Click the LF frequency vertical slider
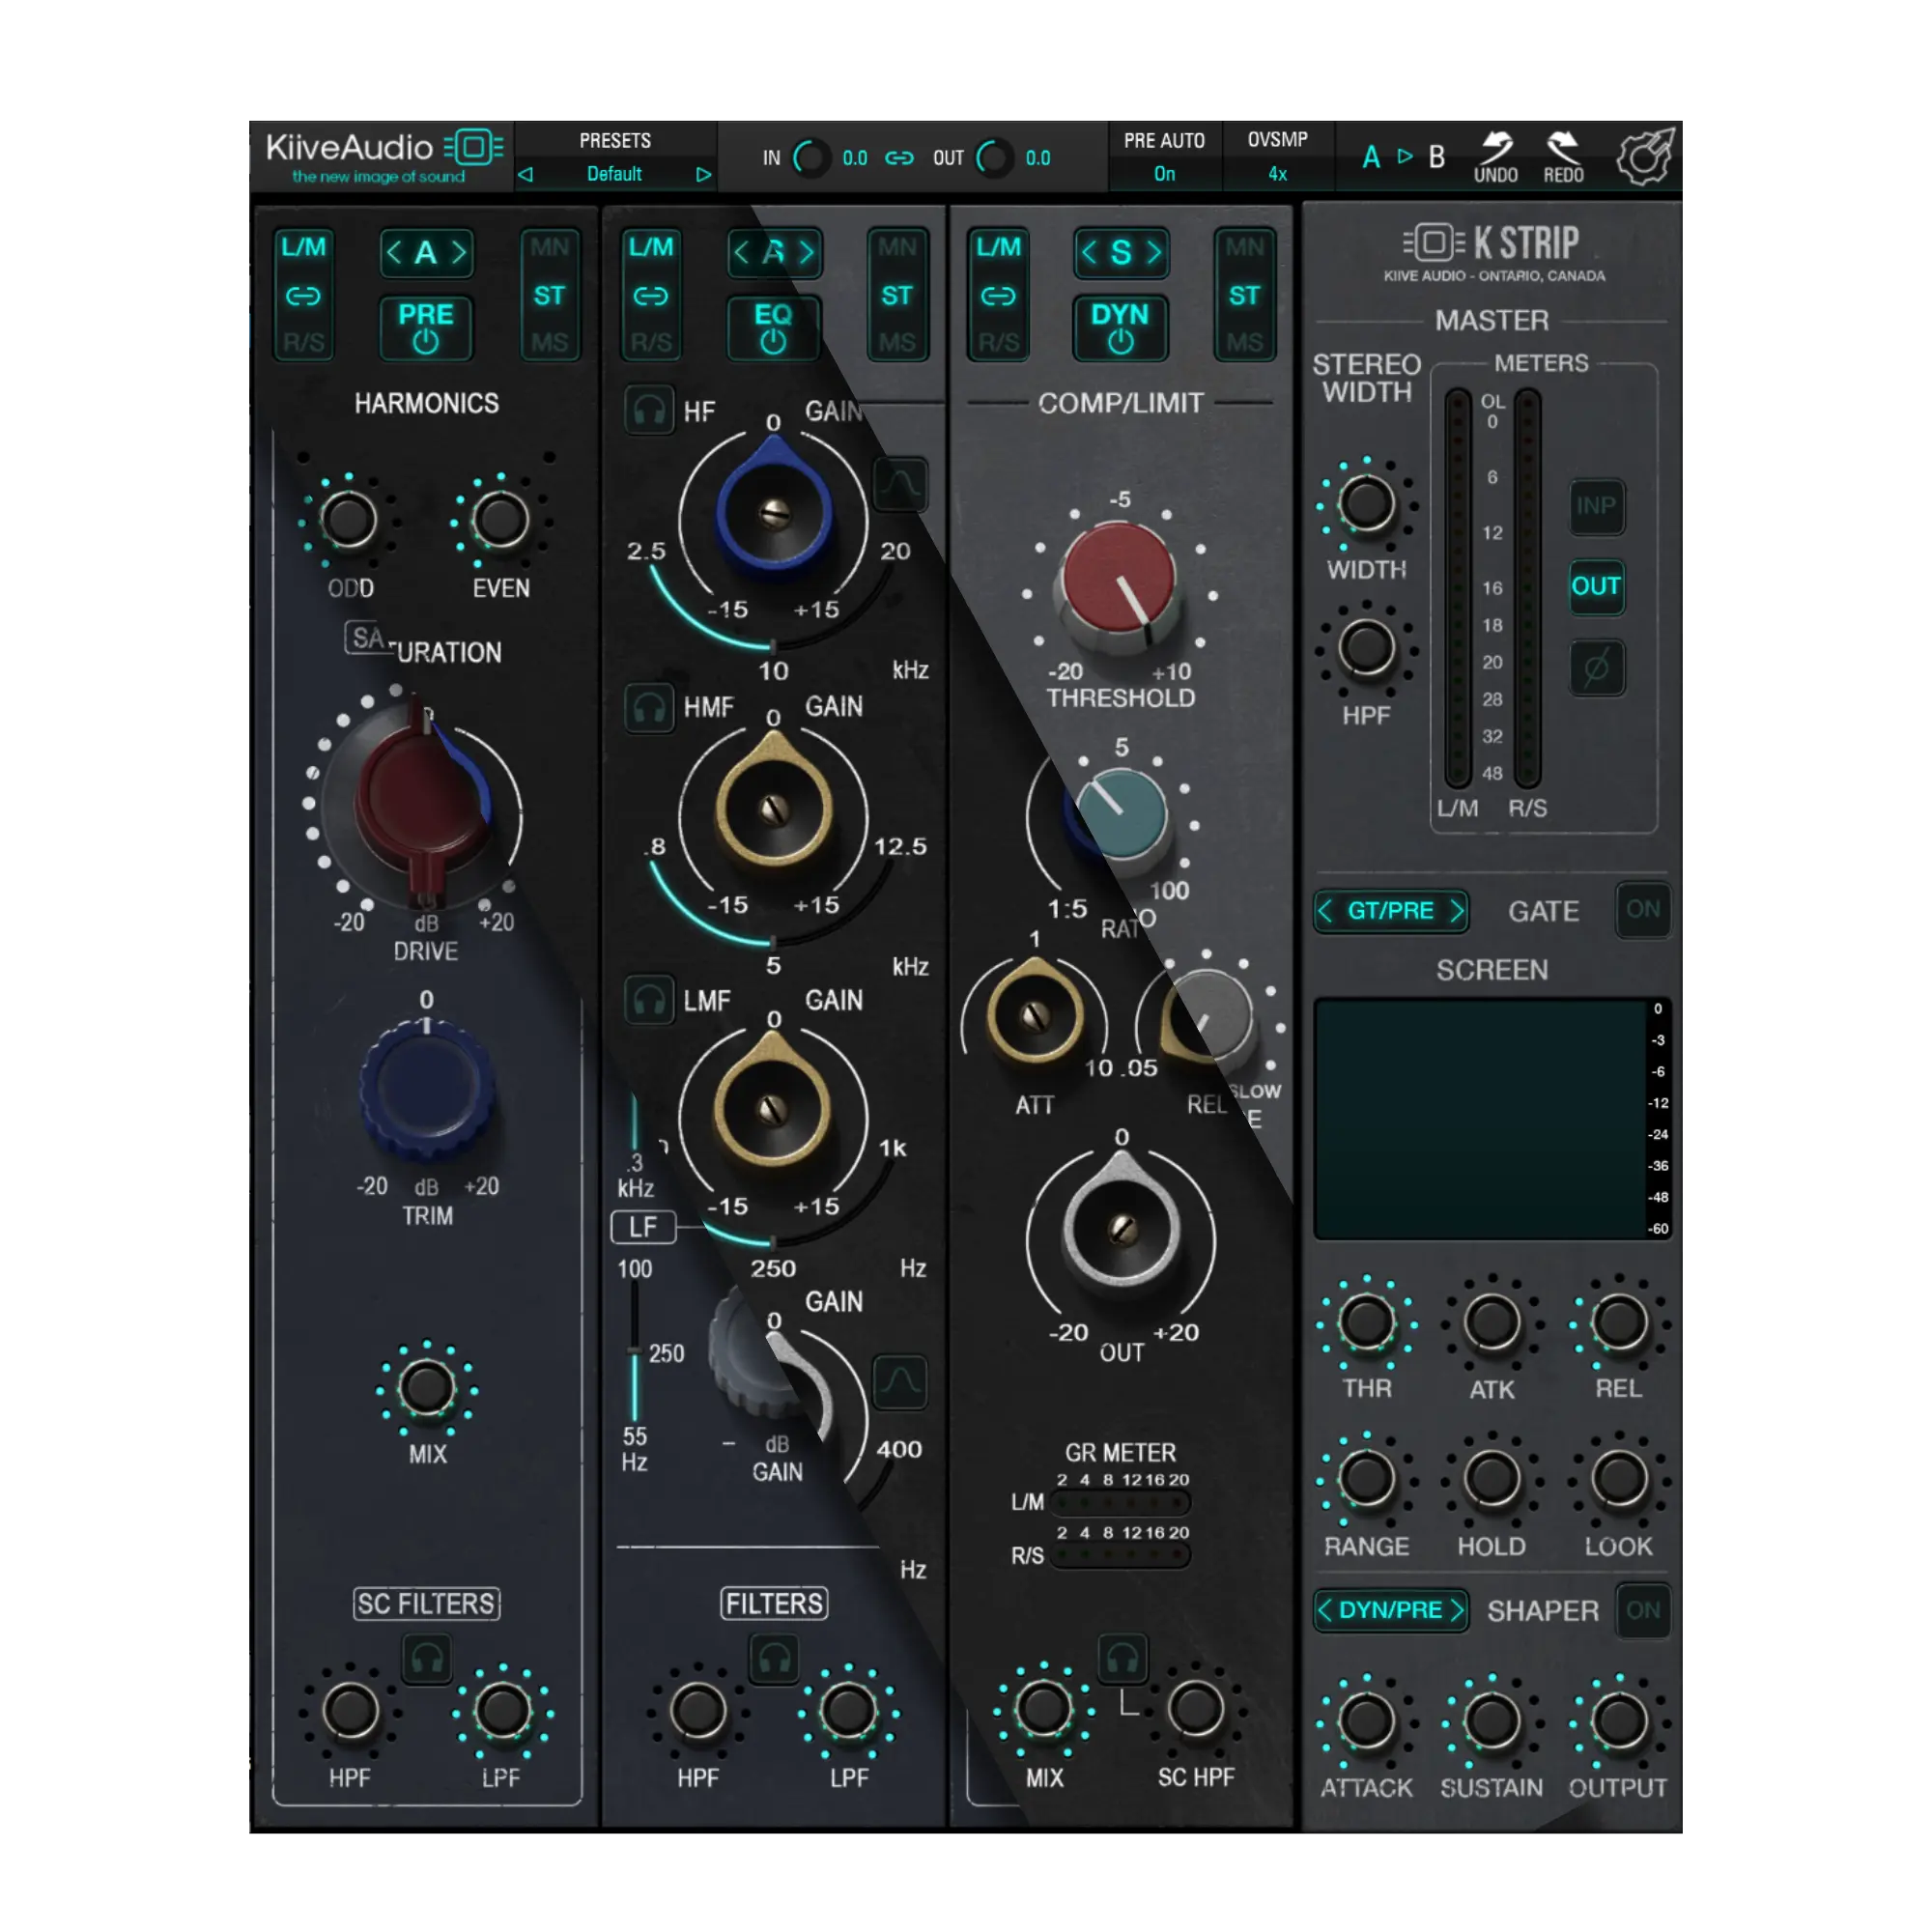Screen dimensions: 1932x1932 click(x=634, y=1350)
